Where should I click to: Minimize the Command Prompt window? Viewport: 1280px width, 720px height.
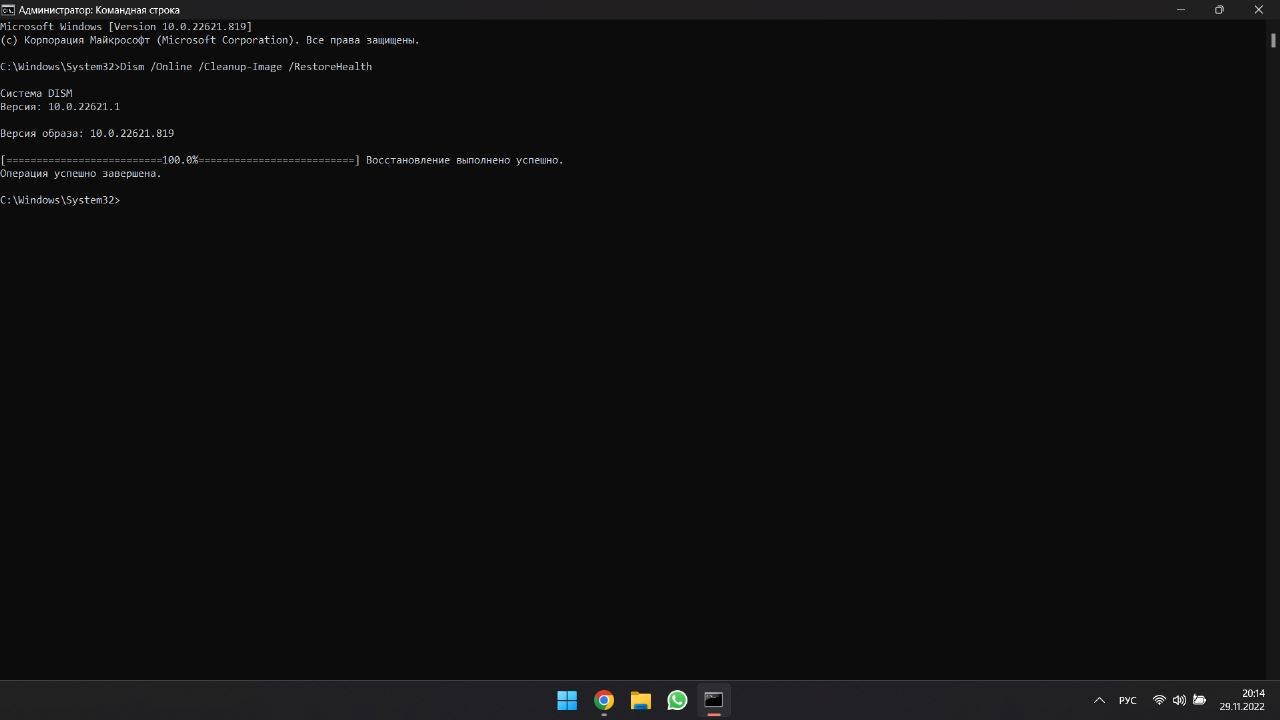coord(1181,10)
